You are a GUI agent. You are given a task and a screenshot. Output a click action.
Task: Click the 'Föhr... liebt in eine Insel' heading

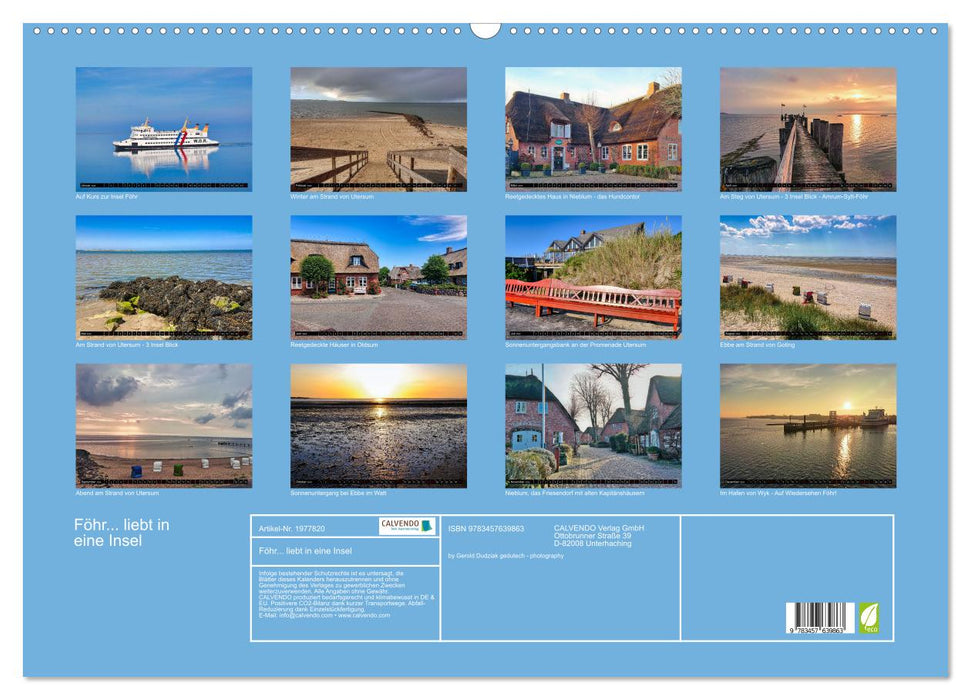point(122,532)
